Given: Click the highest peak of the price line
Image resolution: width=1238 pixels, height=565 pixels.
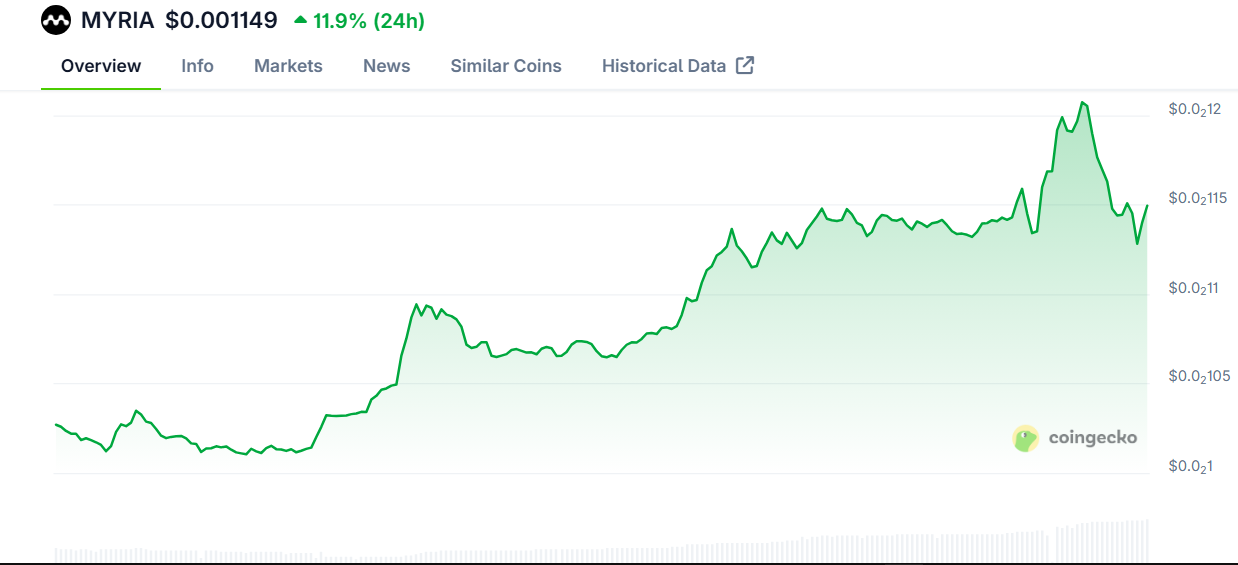Looking at the screenshot, I should pyautogui.click(x=1082, y=102).
